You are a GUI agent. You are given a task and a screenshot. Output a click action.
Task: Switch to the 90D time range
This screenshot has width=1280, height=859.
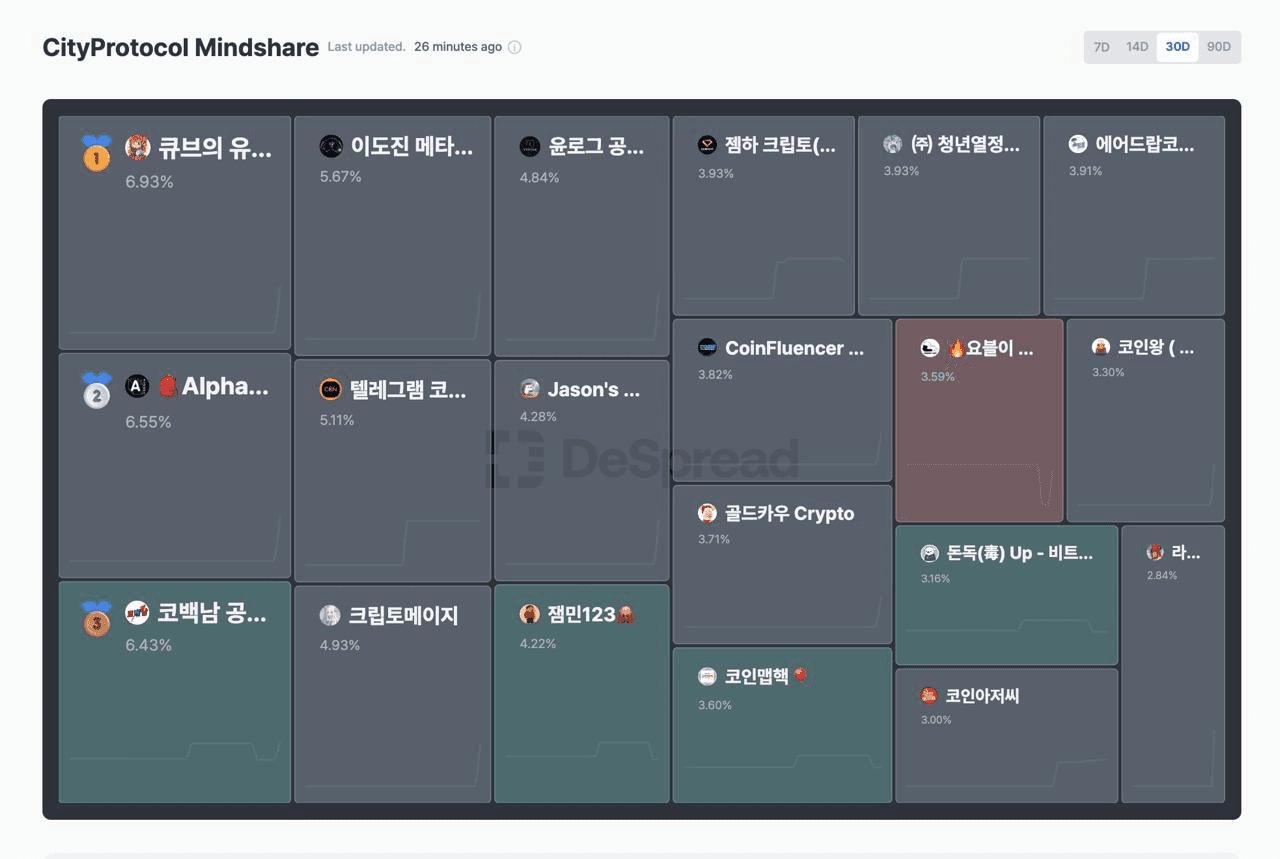1218,47
